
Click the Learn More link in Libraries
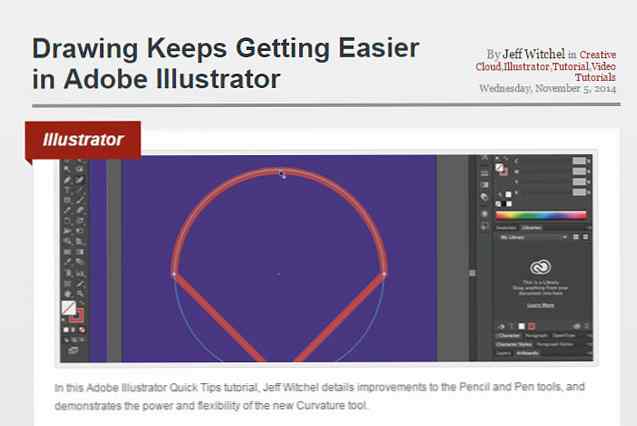[x=541, y=305]
